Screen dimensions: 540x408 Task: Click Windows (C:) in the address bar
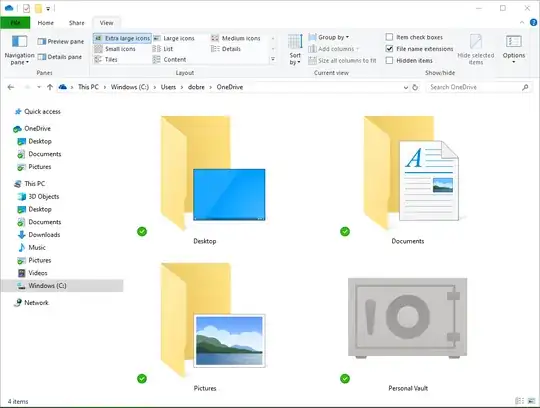coord(130,87)
